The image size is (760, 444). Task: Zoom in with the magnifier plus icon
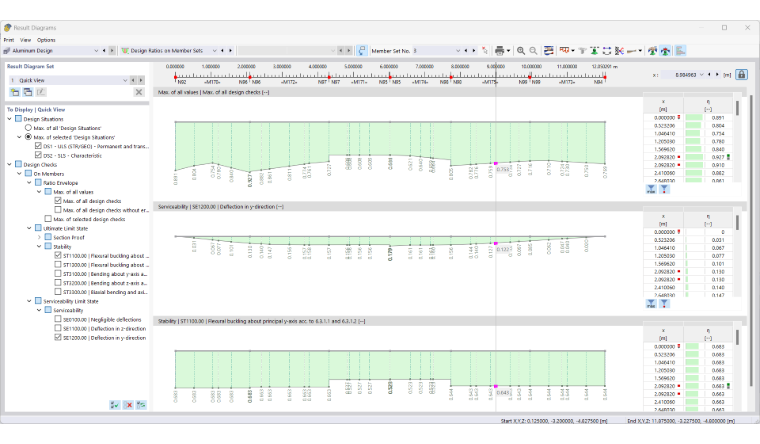pos(521,50)
